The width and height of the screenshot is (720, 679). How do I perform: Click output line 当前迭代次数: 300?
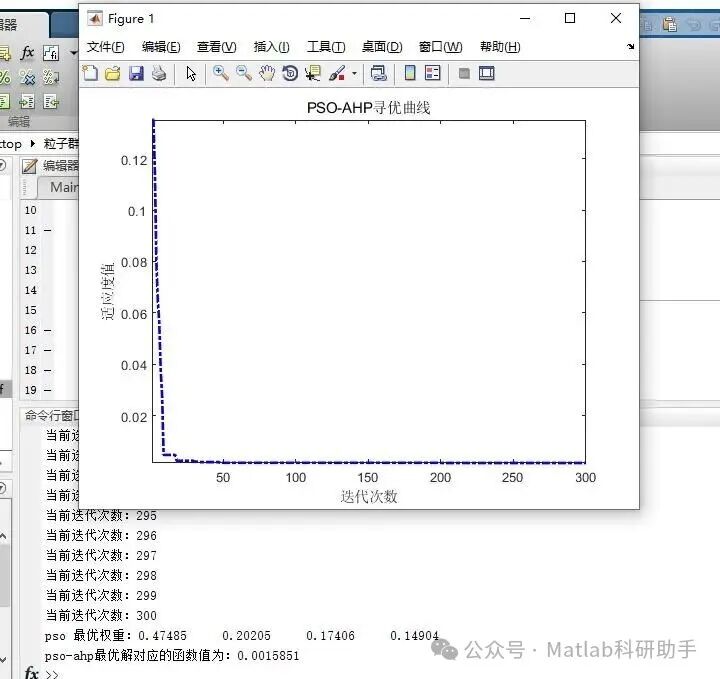click(x=101, y=615)
